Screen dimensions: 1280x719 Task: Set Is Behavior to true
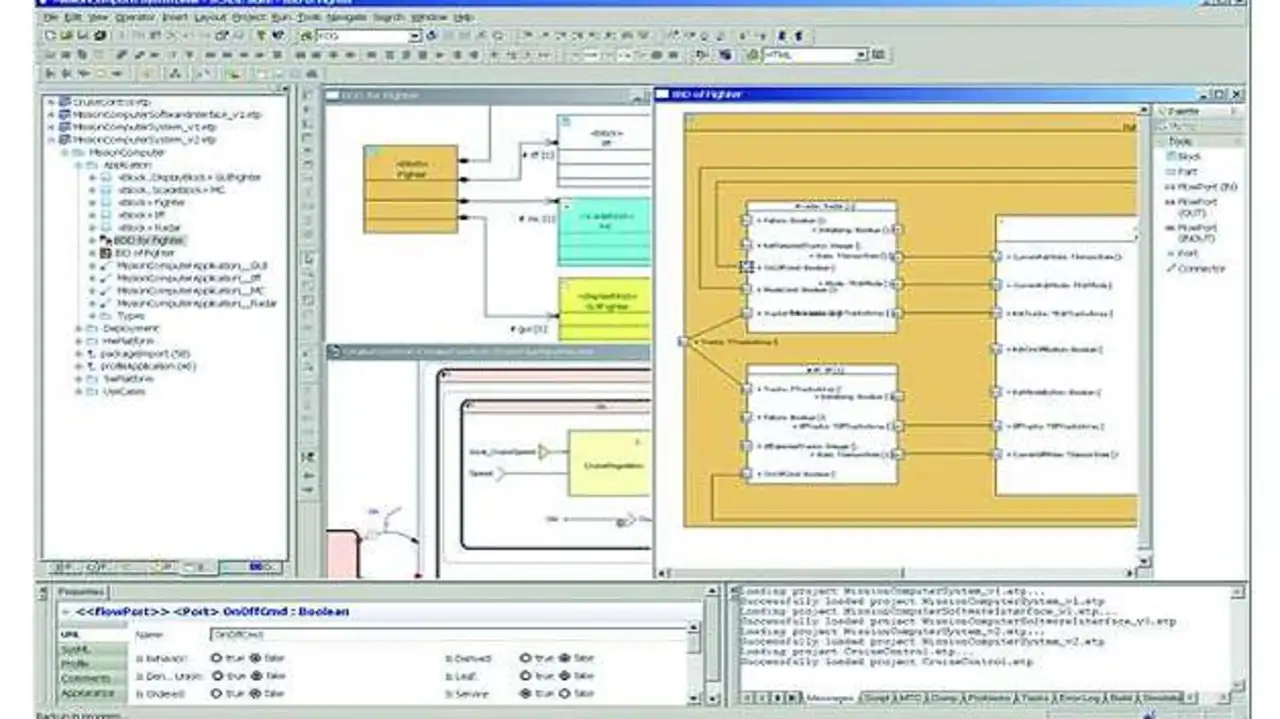click(x=216, y=658)
